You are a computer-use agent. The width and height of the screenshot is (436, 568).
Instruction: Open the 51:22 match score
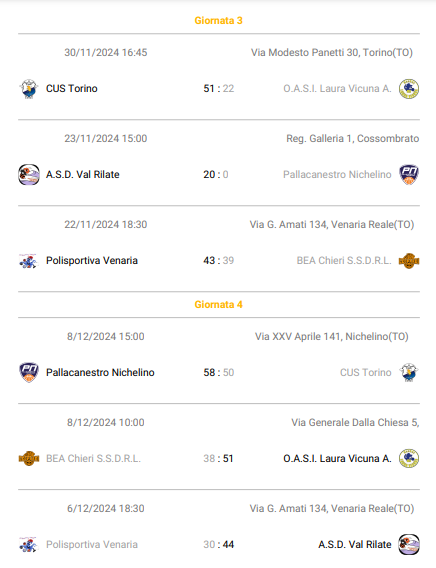point(218,89)
